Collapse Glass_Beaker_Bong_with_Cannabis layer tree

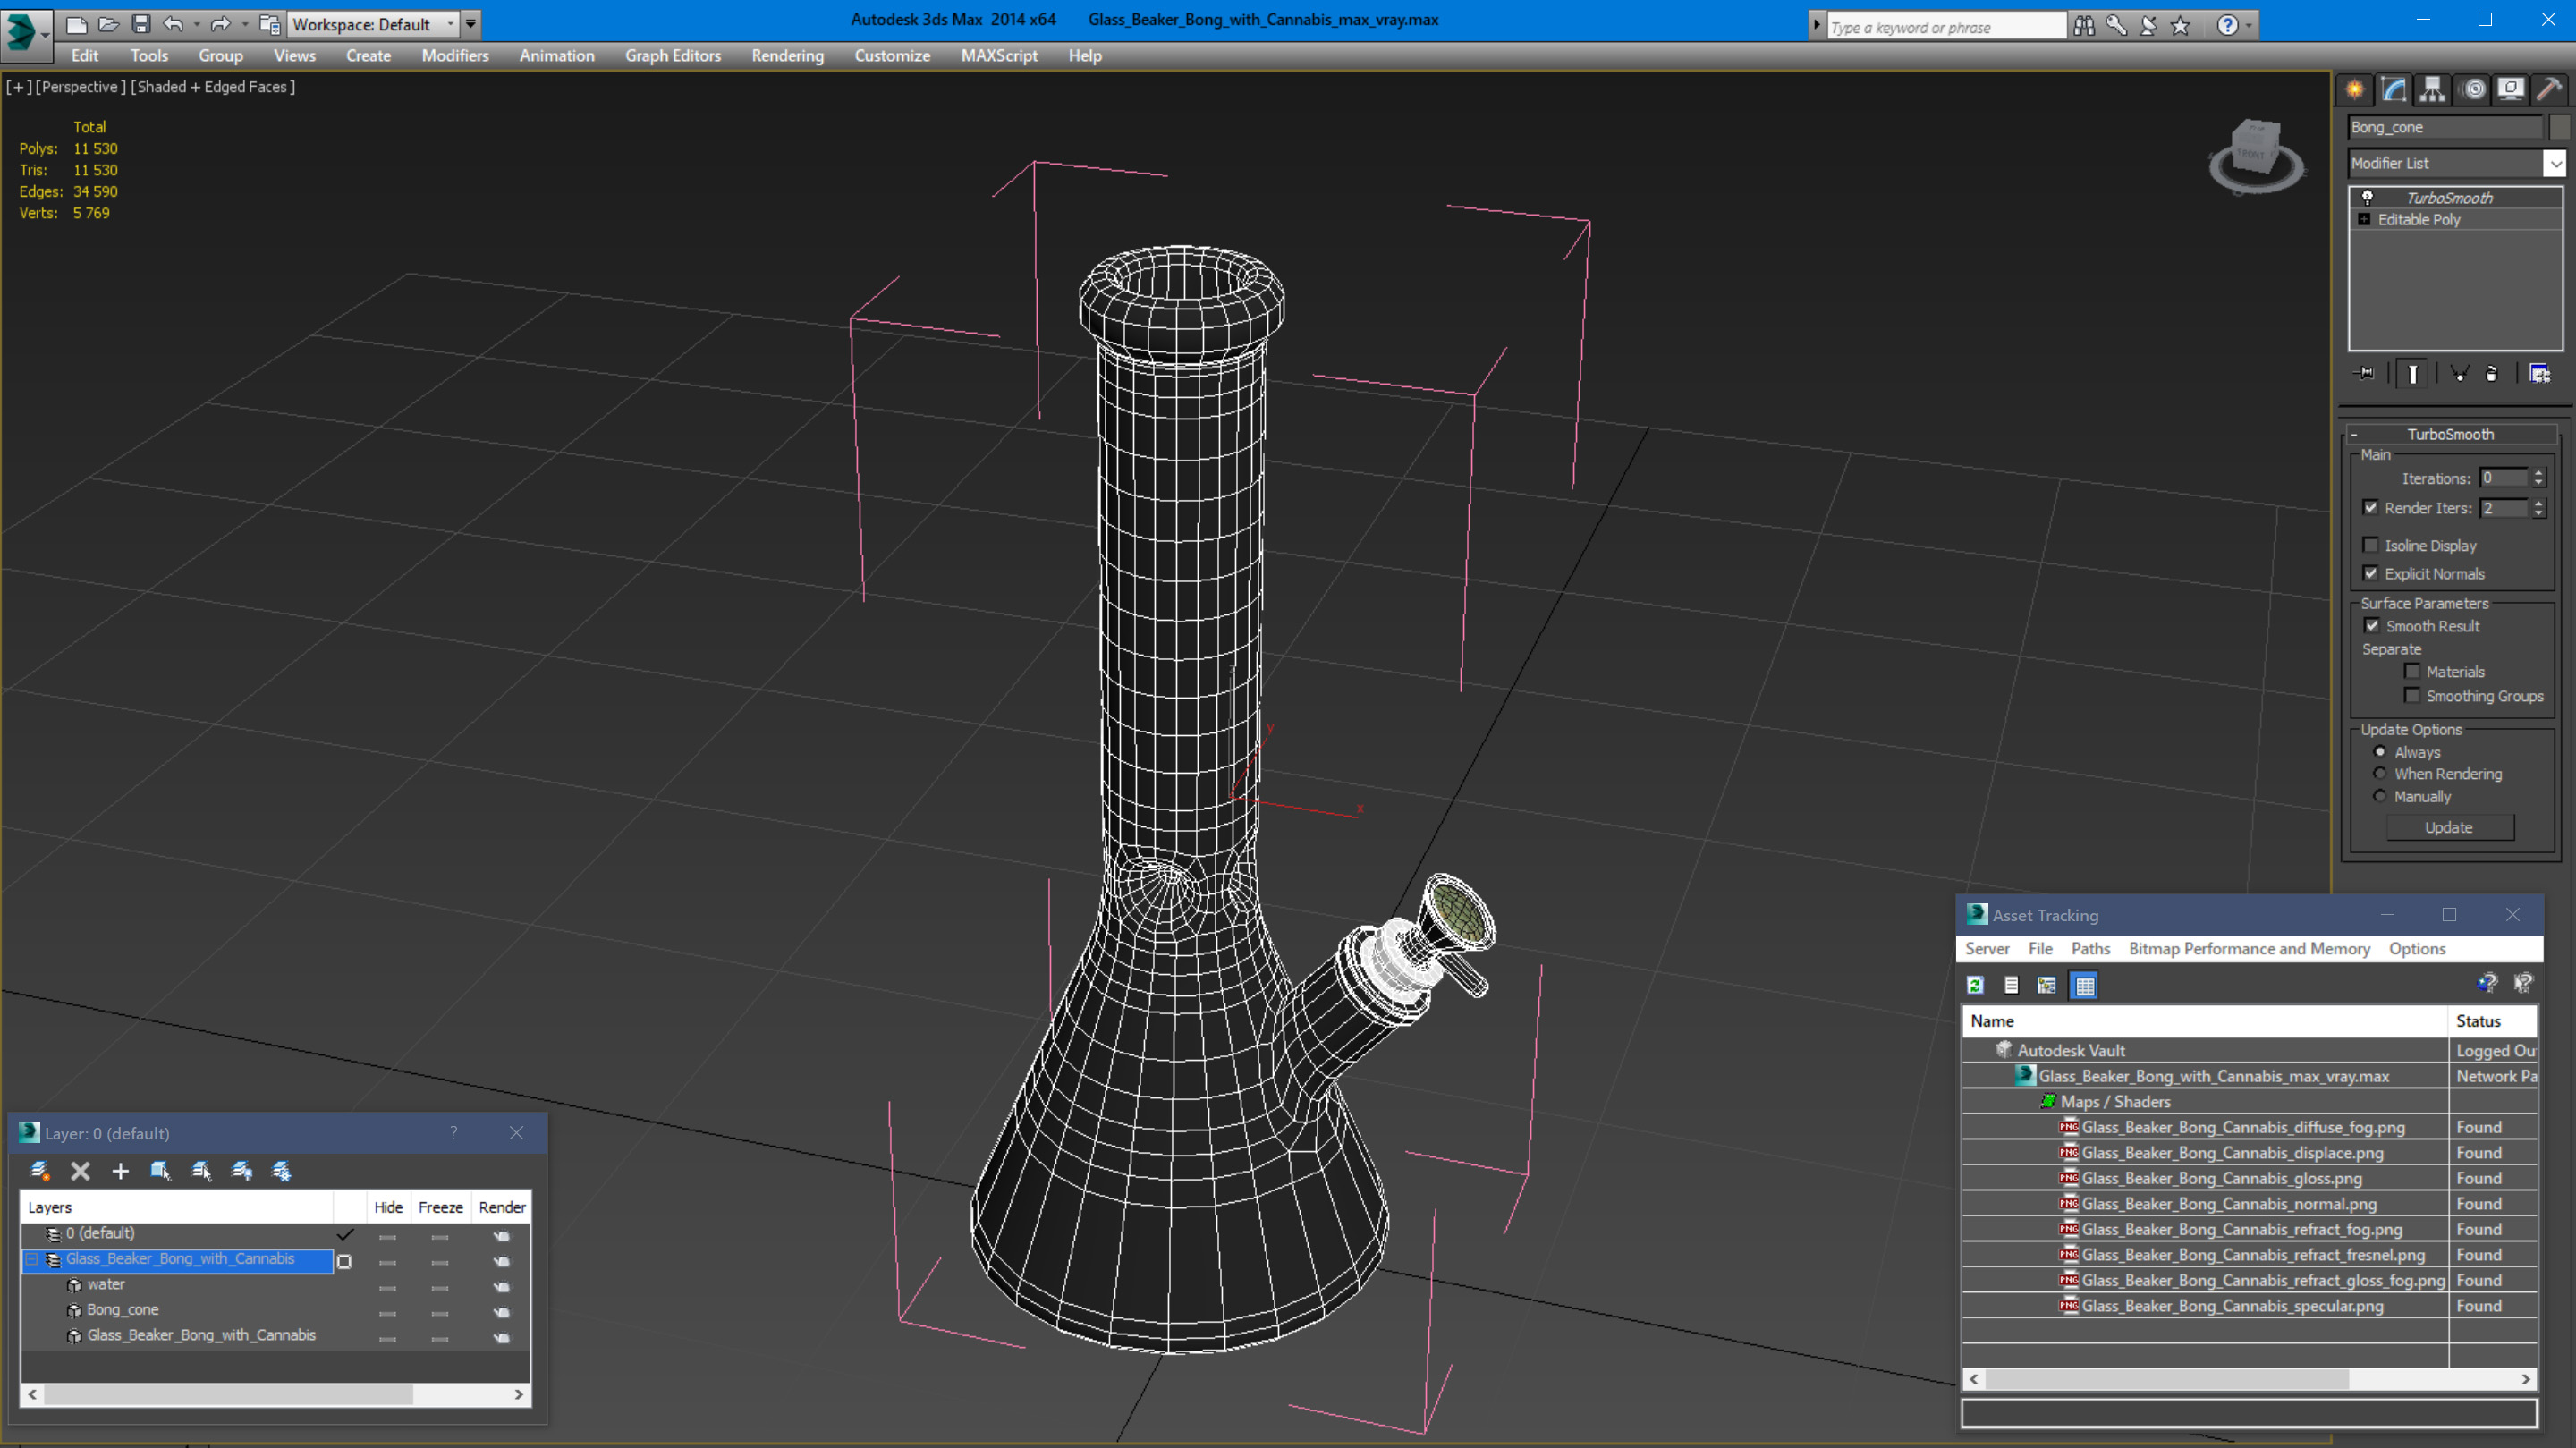[31, 1260]
